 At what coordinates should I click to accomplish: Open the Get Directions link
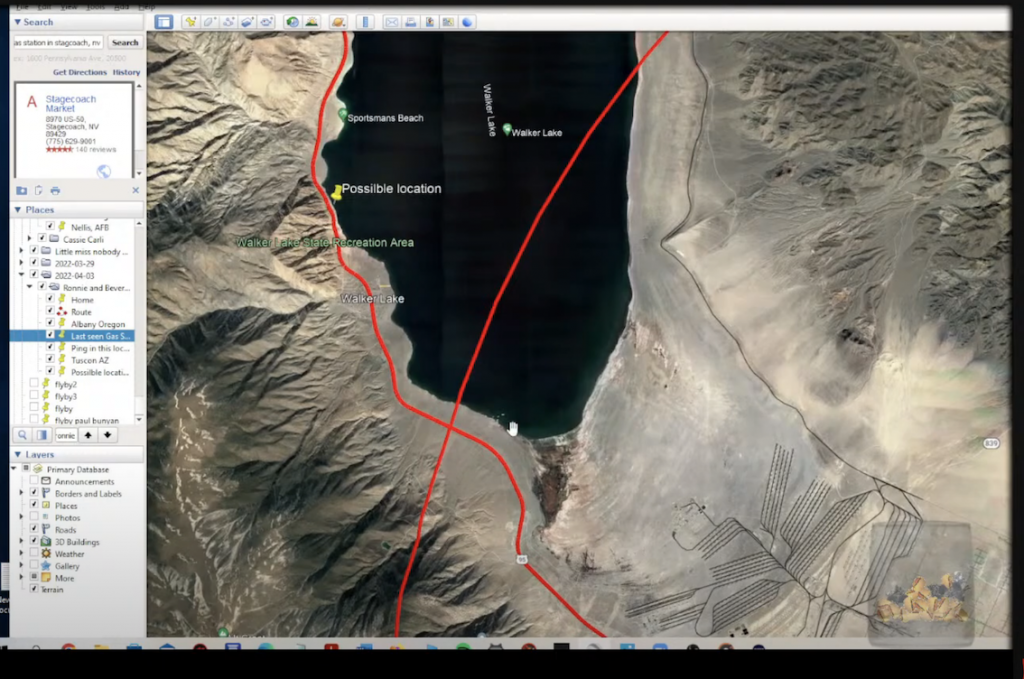[x=80, y=72]
